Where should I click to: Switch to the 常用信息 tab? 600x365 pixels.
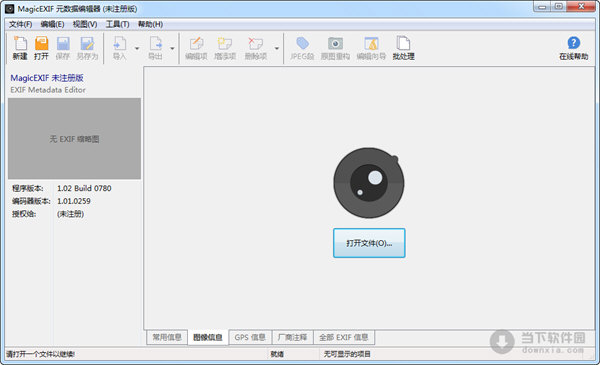point(167,337)
